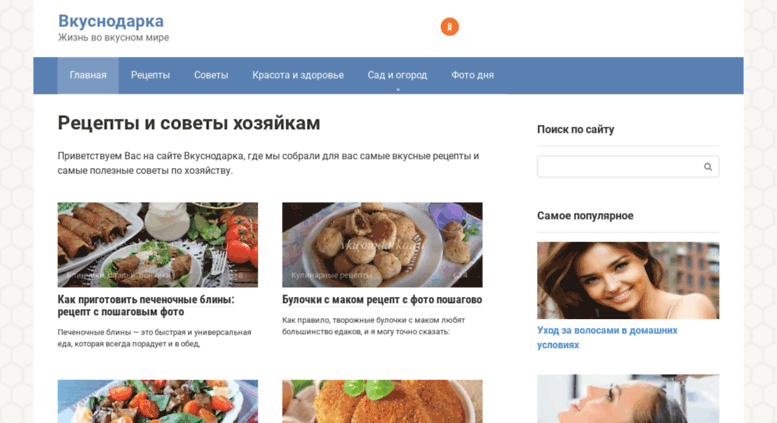
Task: Open article Булочки с маком рецепт
Action: pyautogui.click(x=382, y=300)
